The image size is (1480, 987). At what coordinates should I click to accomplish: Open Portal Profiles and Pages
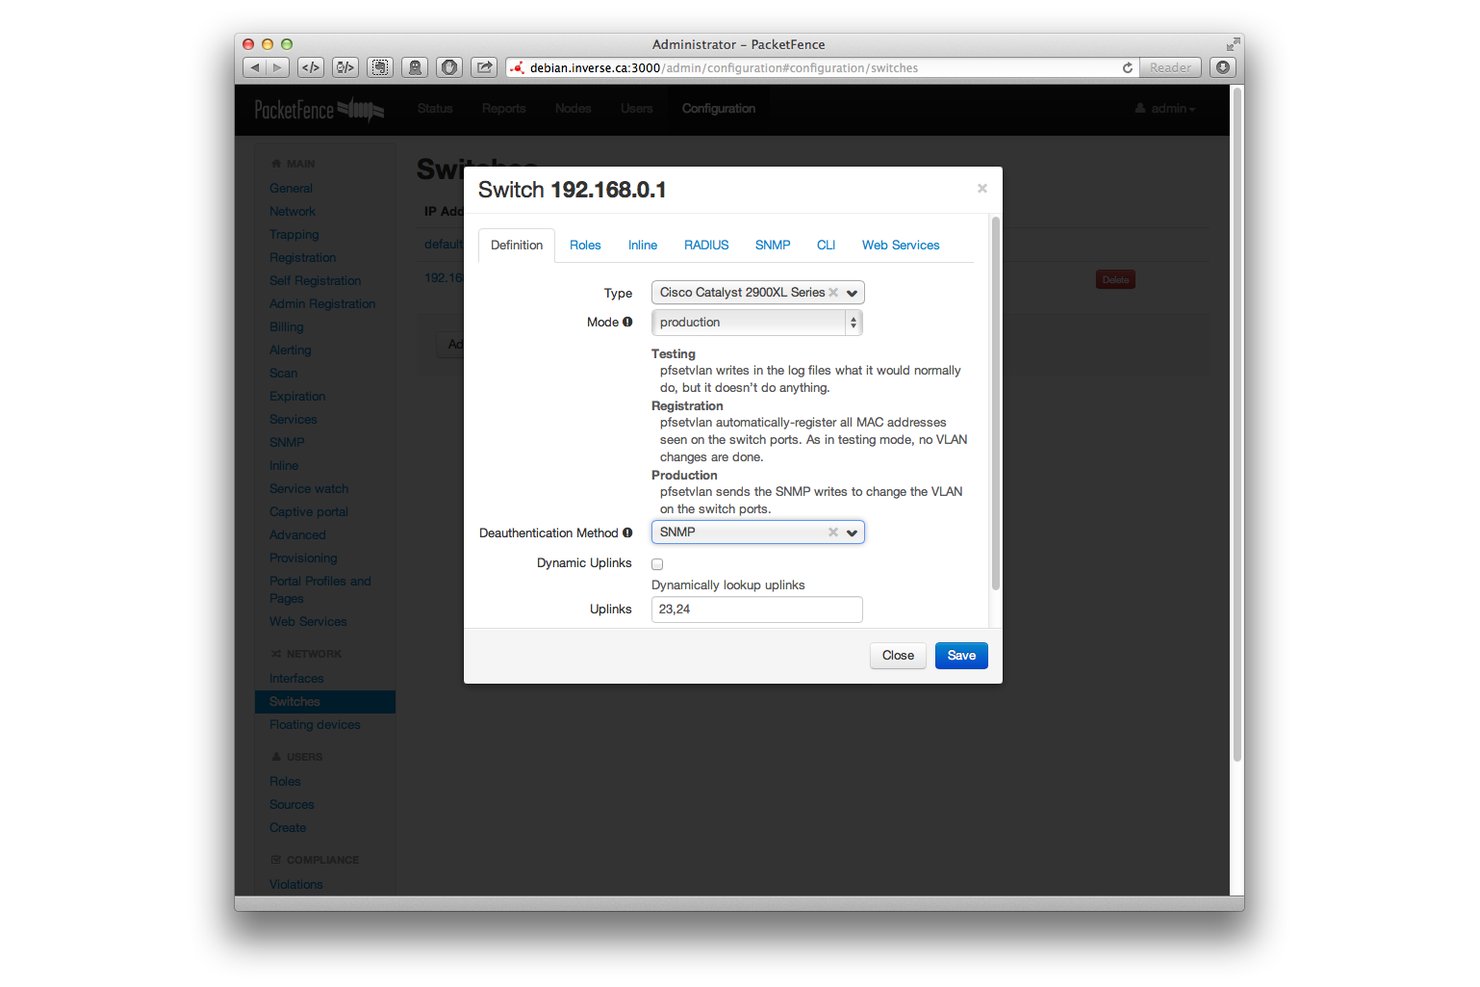click(x=320, y=589)
